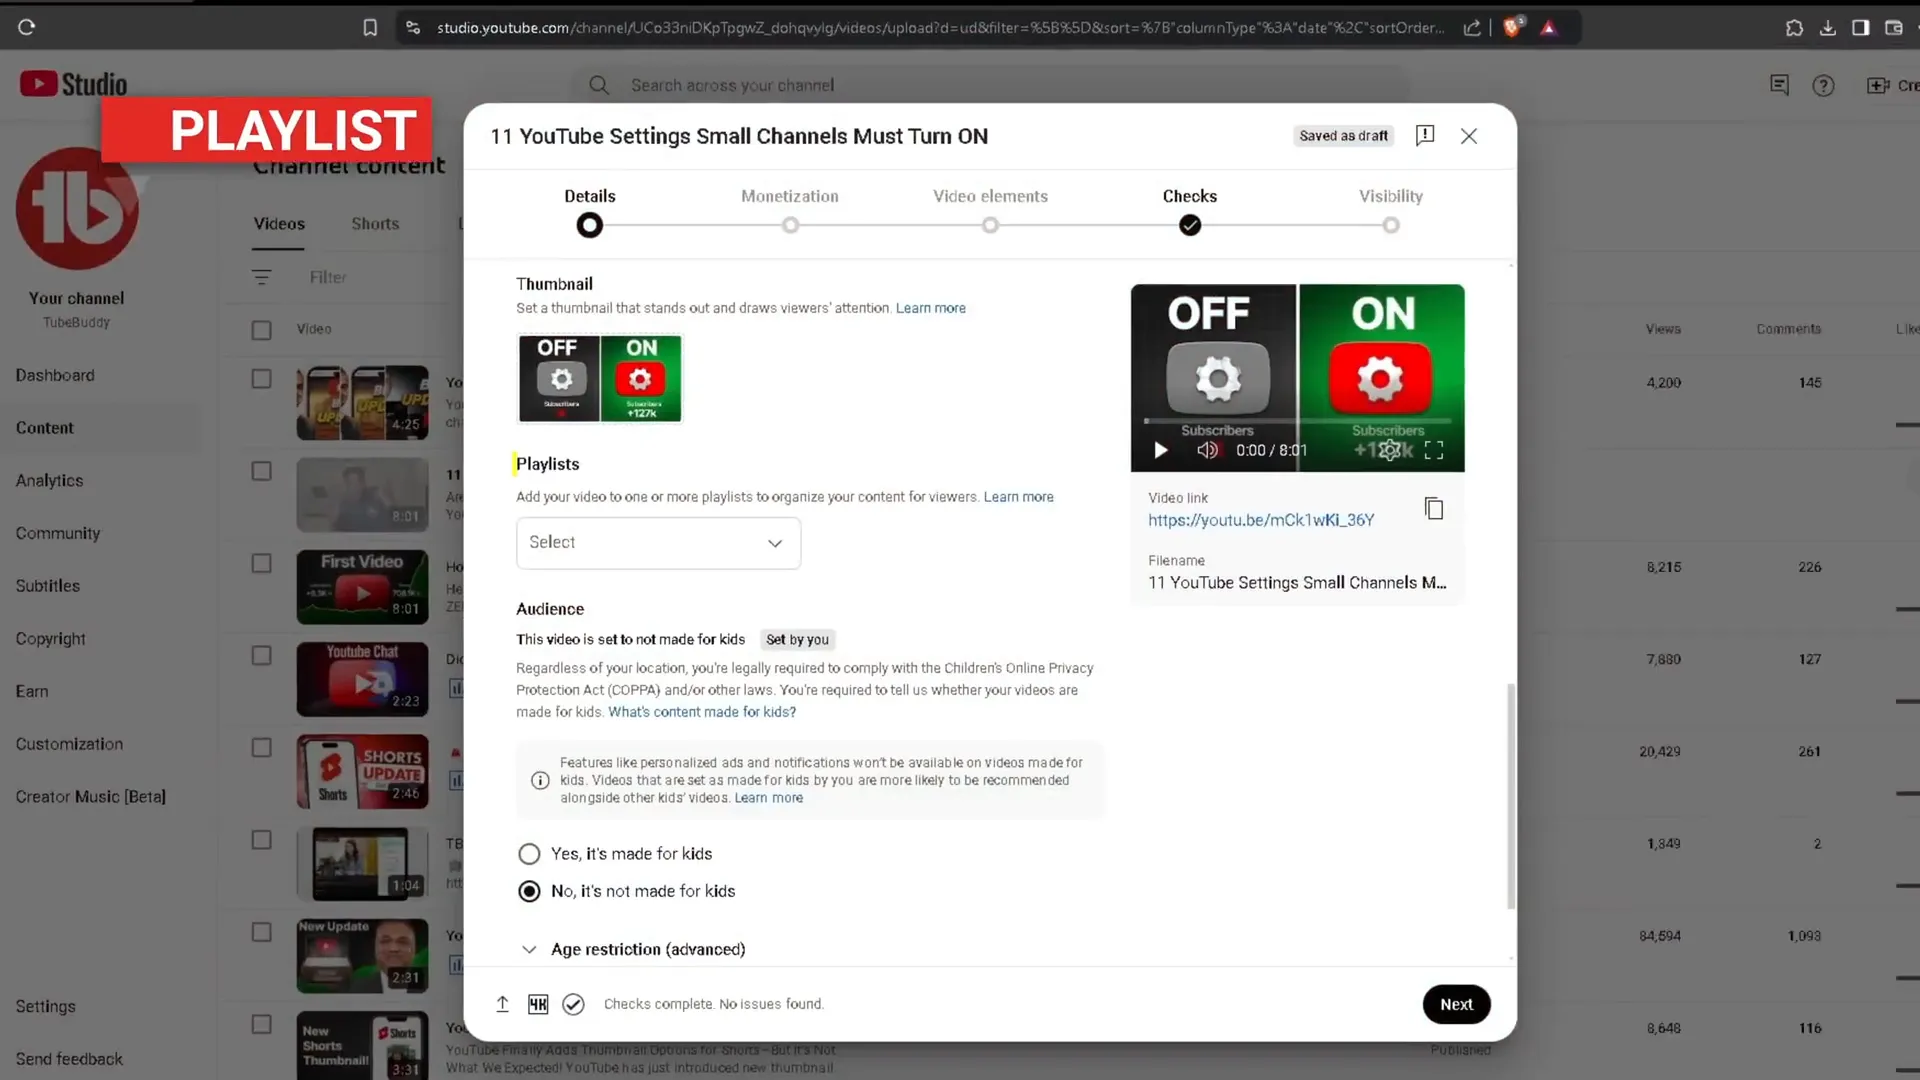Click the Next button

coord(1456,1004)
